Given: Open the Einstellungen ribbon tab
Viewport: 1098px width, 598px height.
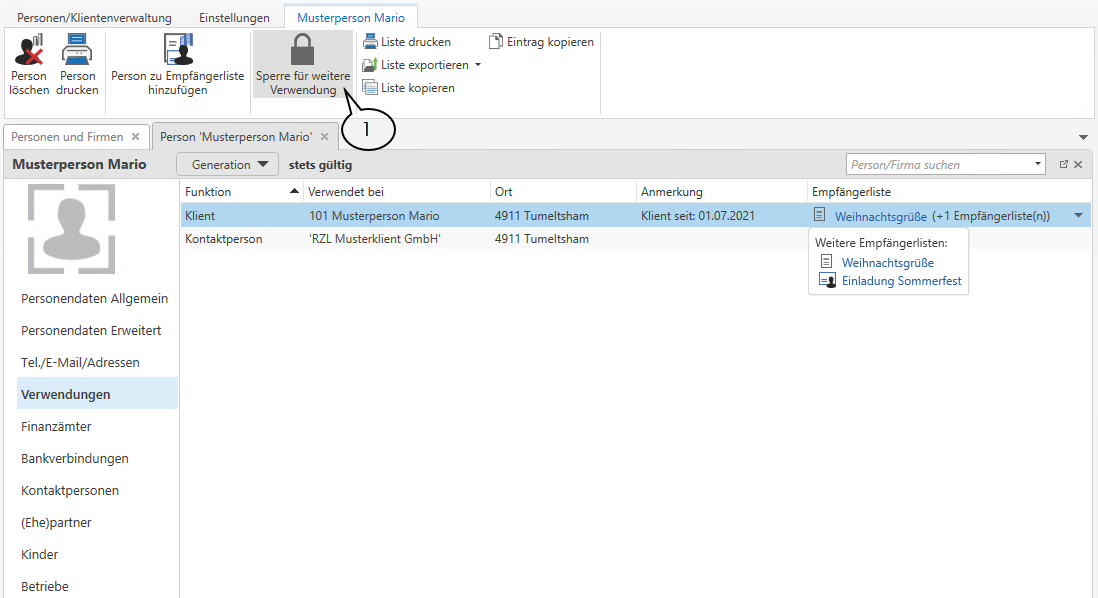Looking at the screenshot, I should [232, 18].
